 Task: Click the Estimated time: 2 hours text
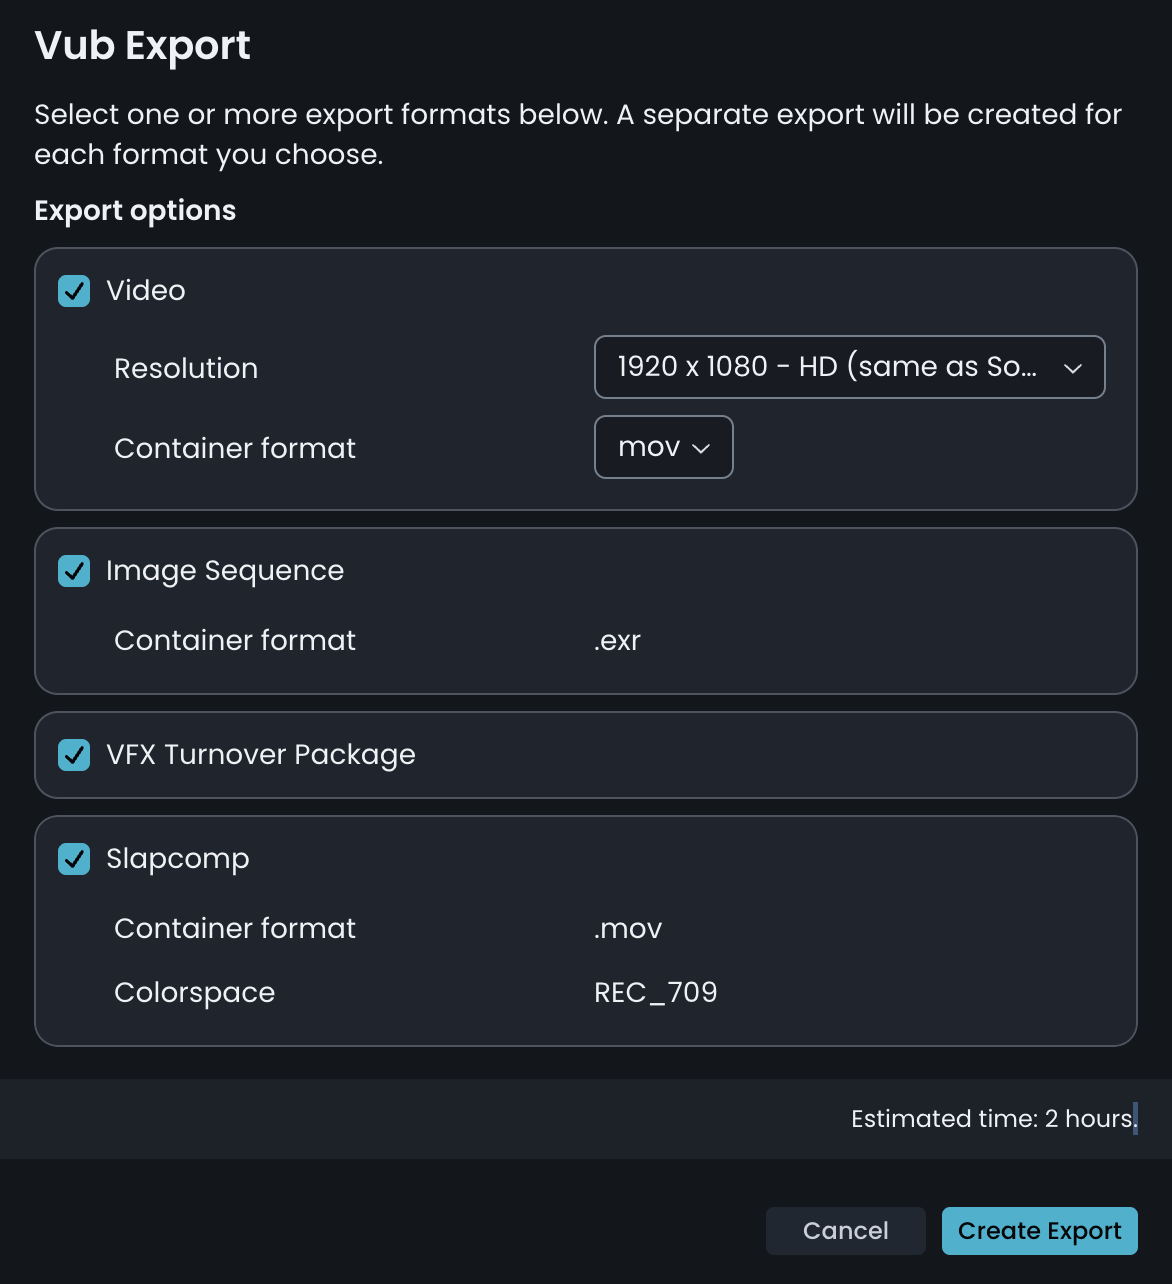pyautogui.click(x=993, y=1119)
